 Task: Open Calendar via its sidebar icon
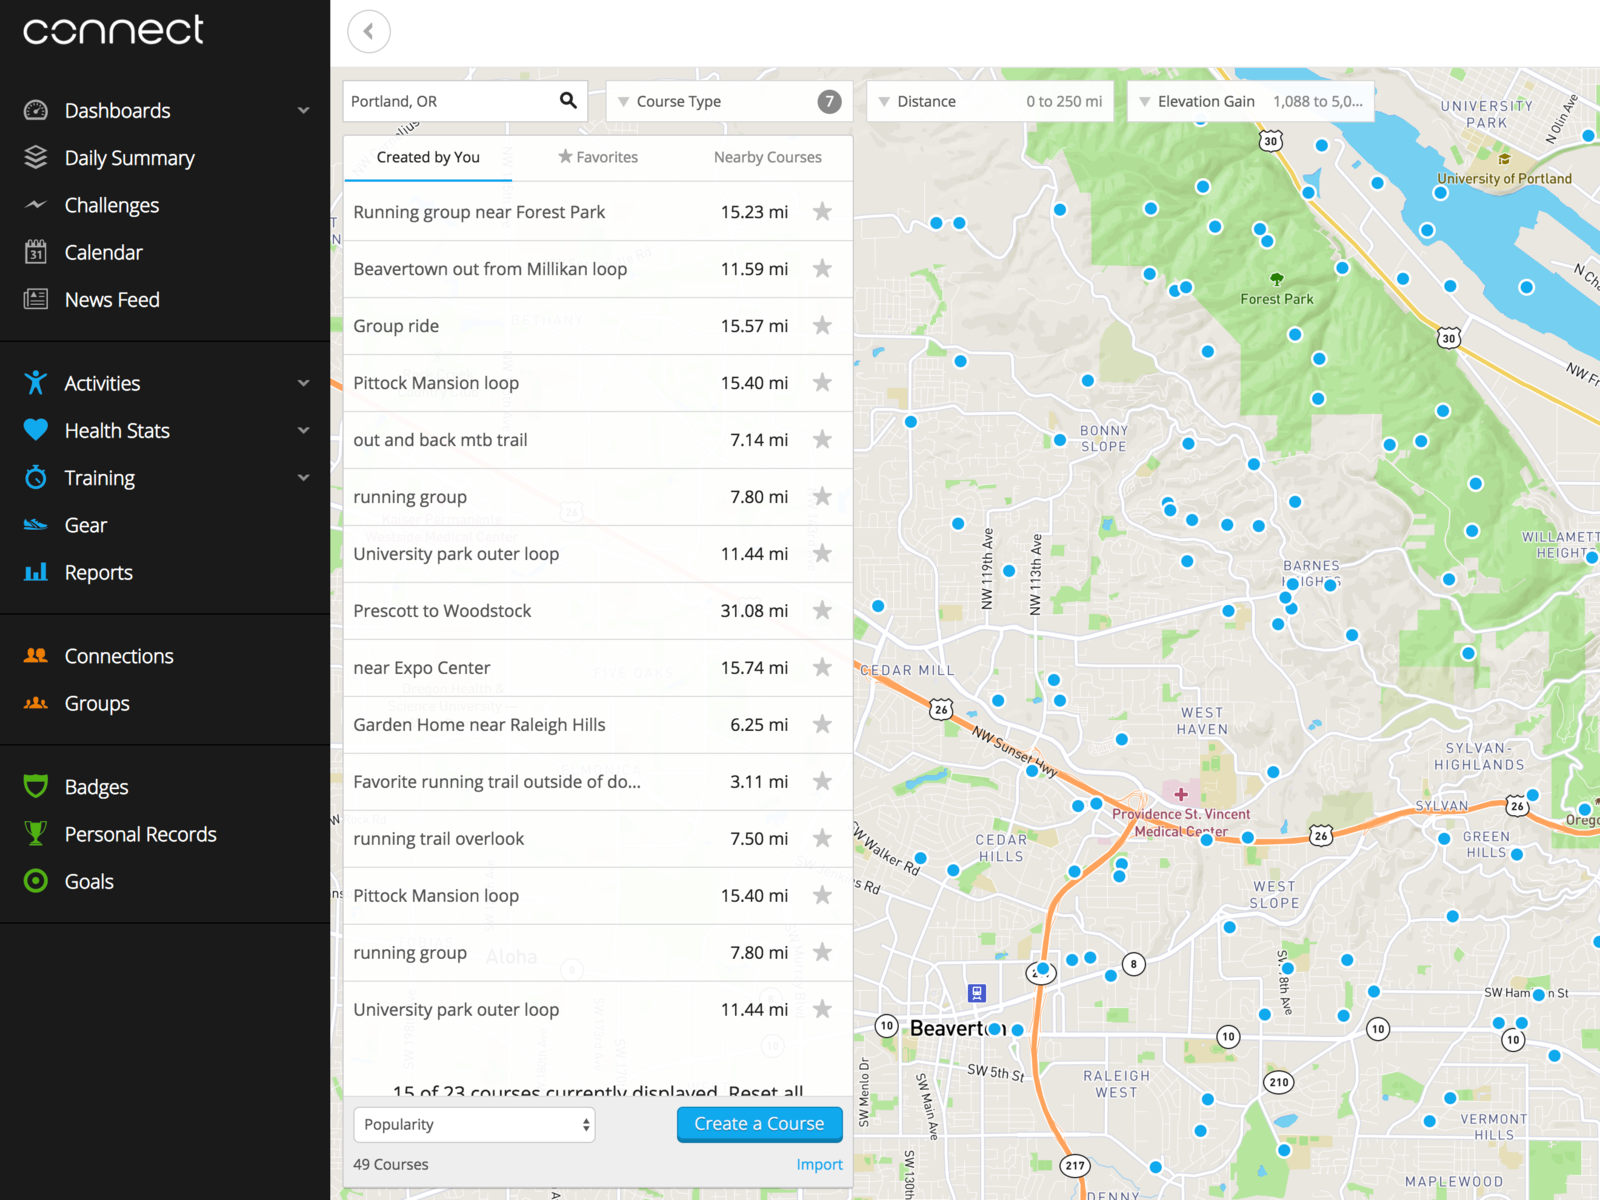(x=36, y=252)
